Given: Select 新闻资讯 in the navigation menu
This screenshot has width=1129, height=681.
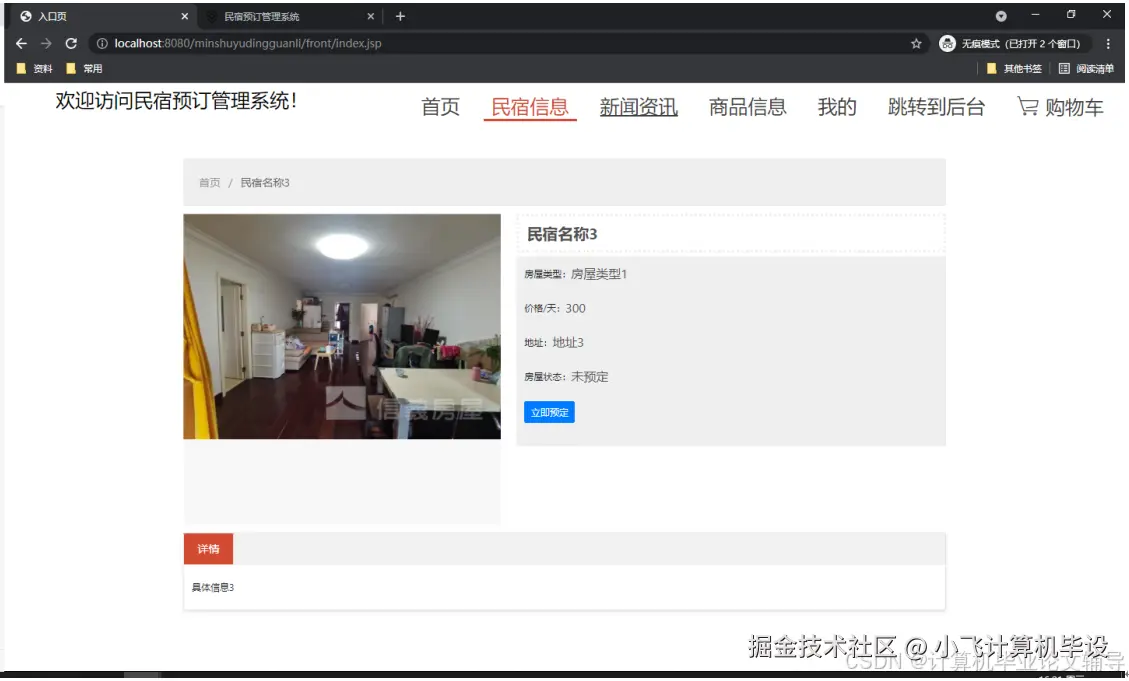Looking at the screenshot, I should 638,107.
